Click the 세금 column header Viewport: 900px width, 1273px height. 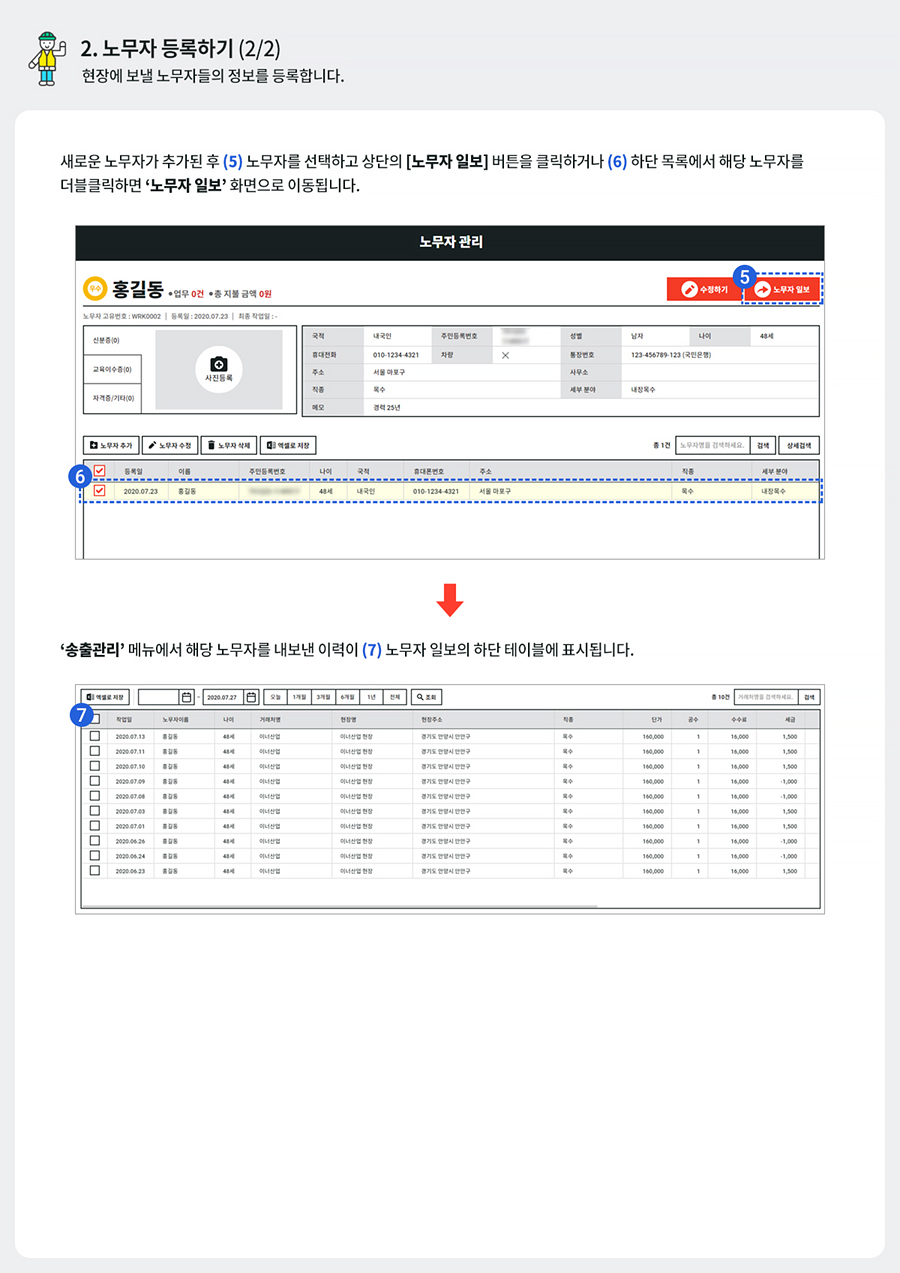(x=790, y=719)
